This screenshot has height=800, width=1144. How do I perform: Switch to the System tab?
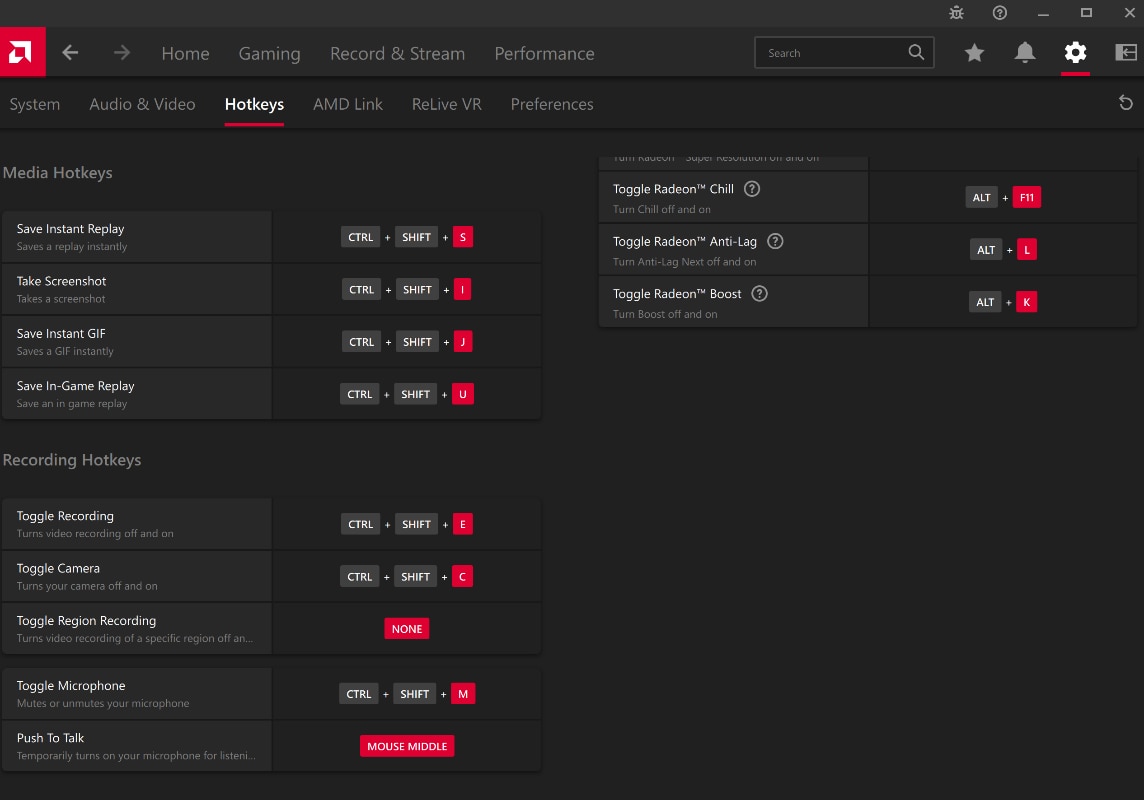point(35,104)
